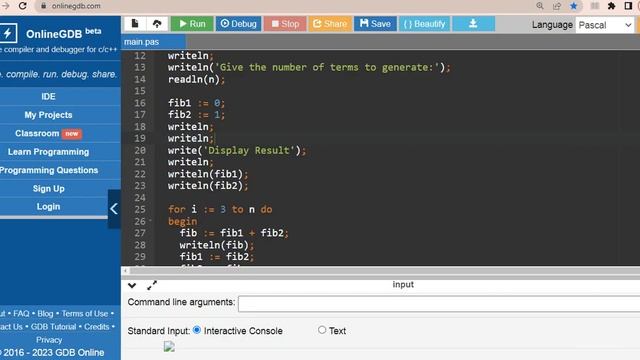Click the bookmark star icon
The height and width of the screenshot is (360, 640).
coord(573,6)
